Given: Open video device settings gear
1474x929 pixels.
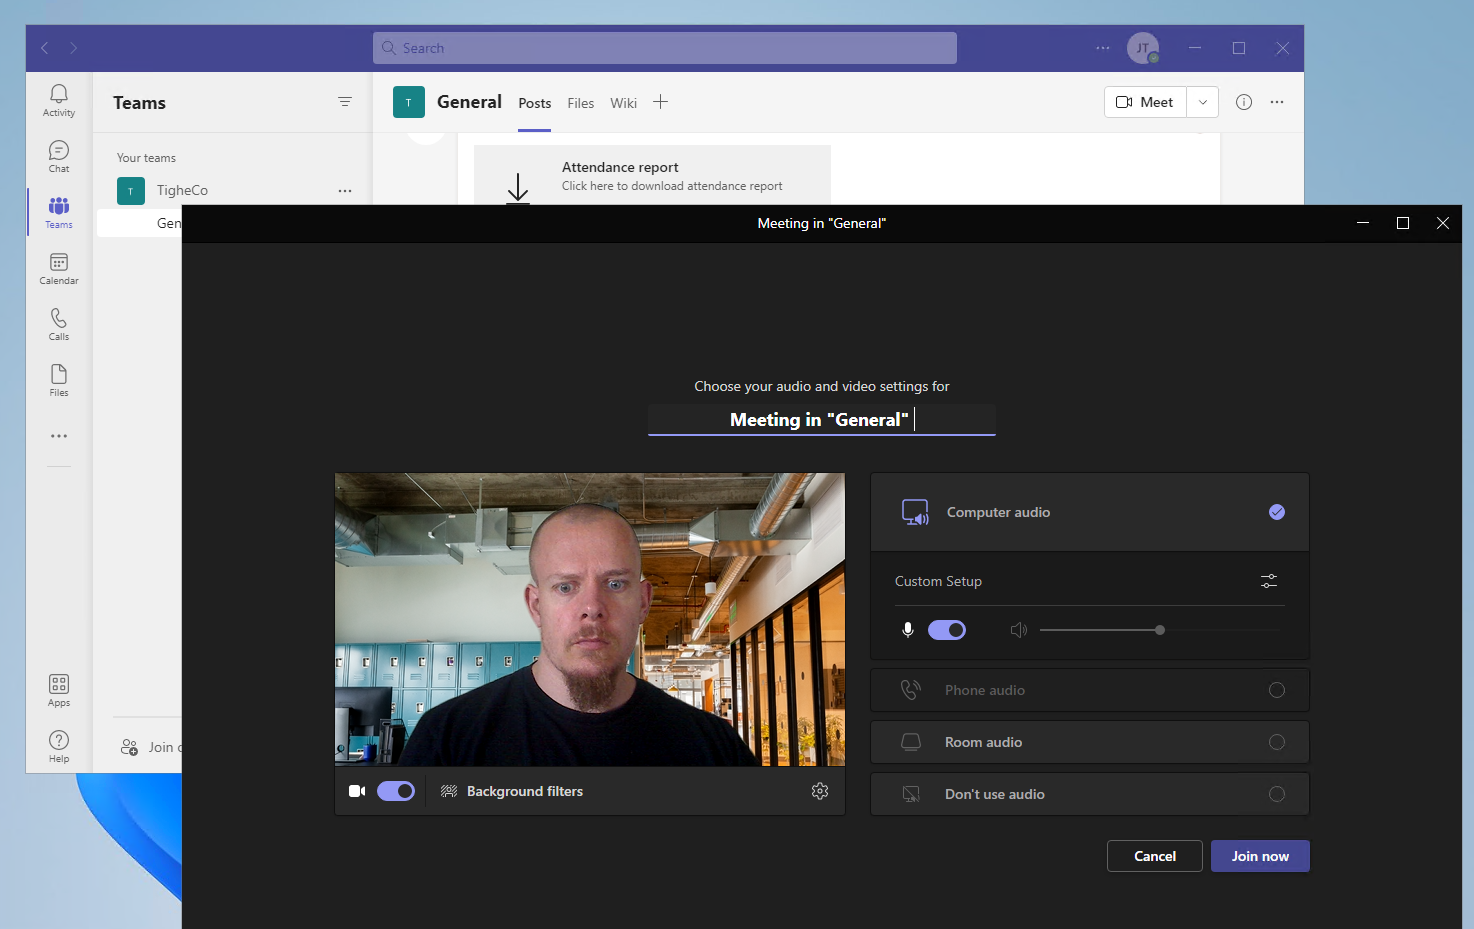Looking at the screenshot, I should pyautogui.click(x=820, y=791).
